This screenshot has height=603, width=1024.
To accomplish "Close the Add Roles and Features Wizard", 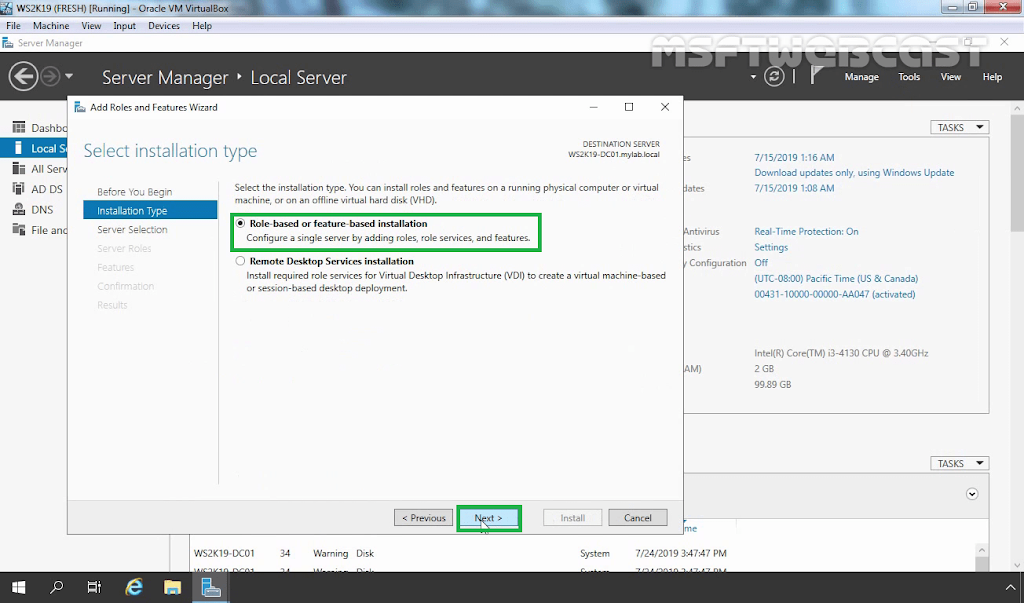I will 665,107.
